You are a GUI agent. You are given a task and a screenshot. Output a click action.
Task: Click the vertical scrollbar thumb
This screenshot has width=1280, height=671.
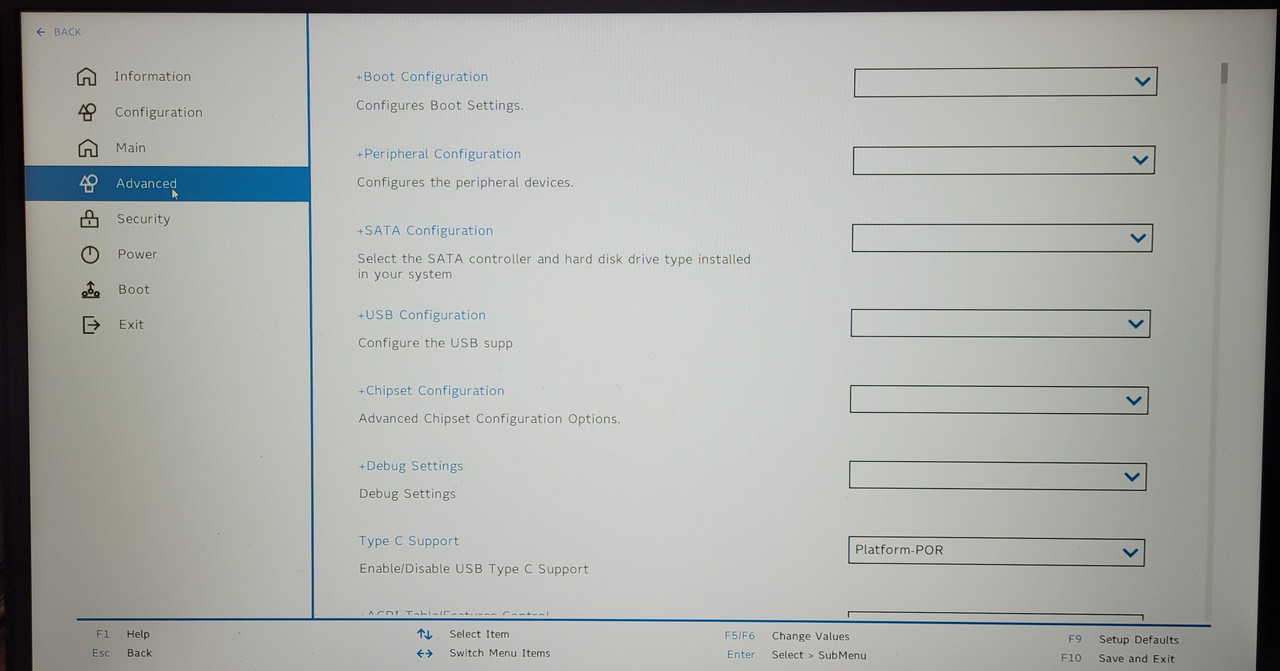click(x=1224, y=73)
